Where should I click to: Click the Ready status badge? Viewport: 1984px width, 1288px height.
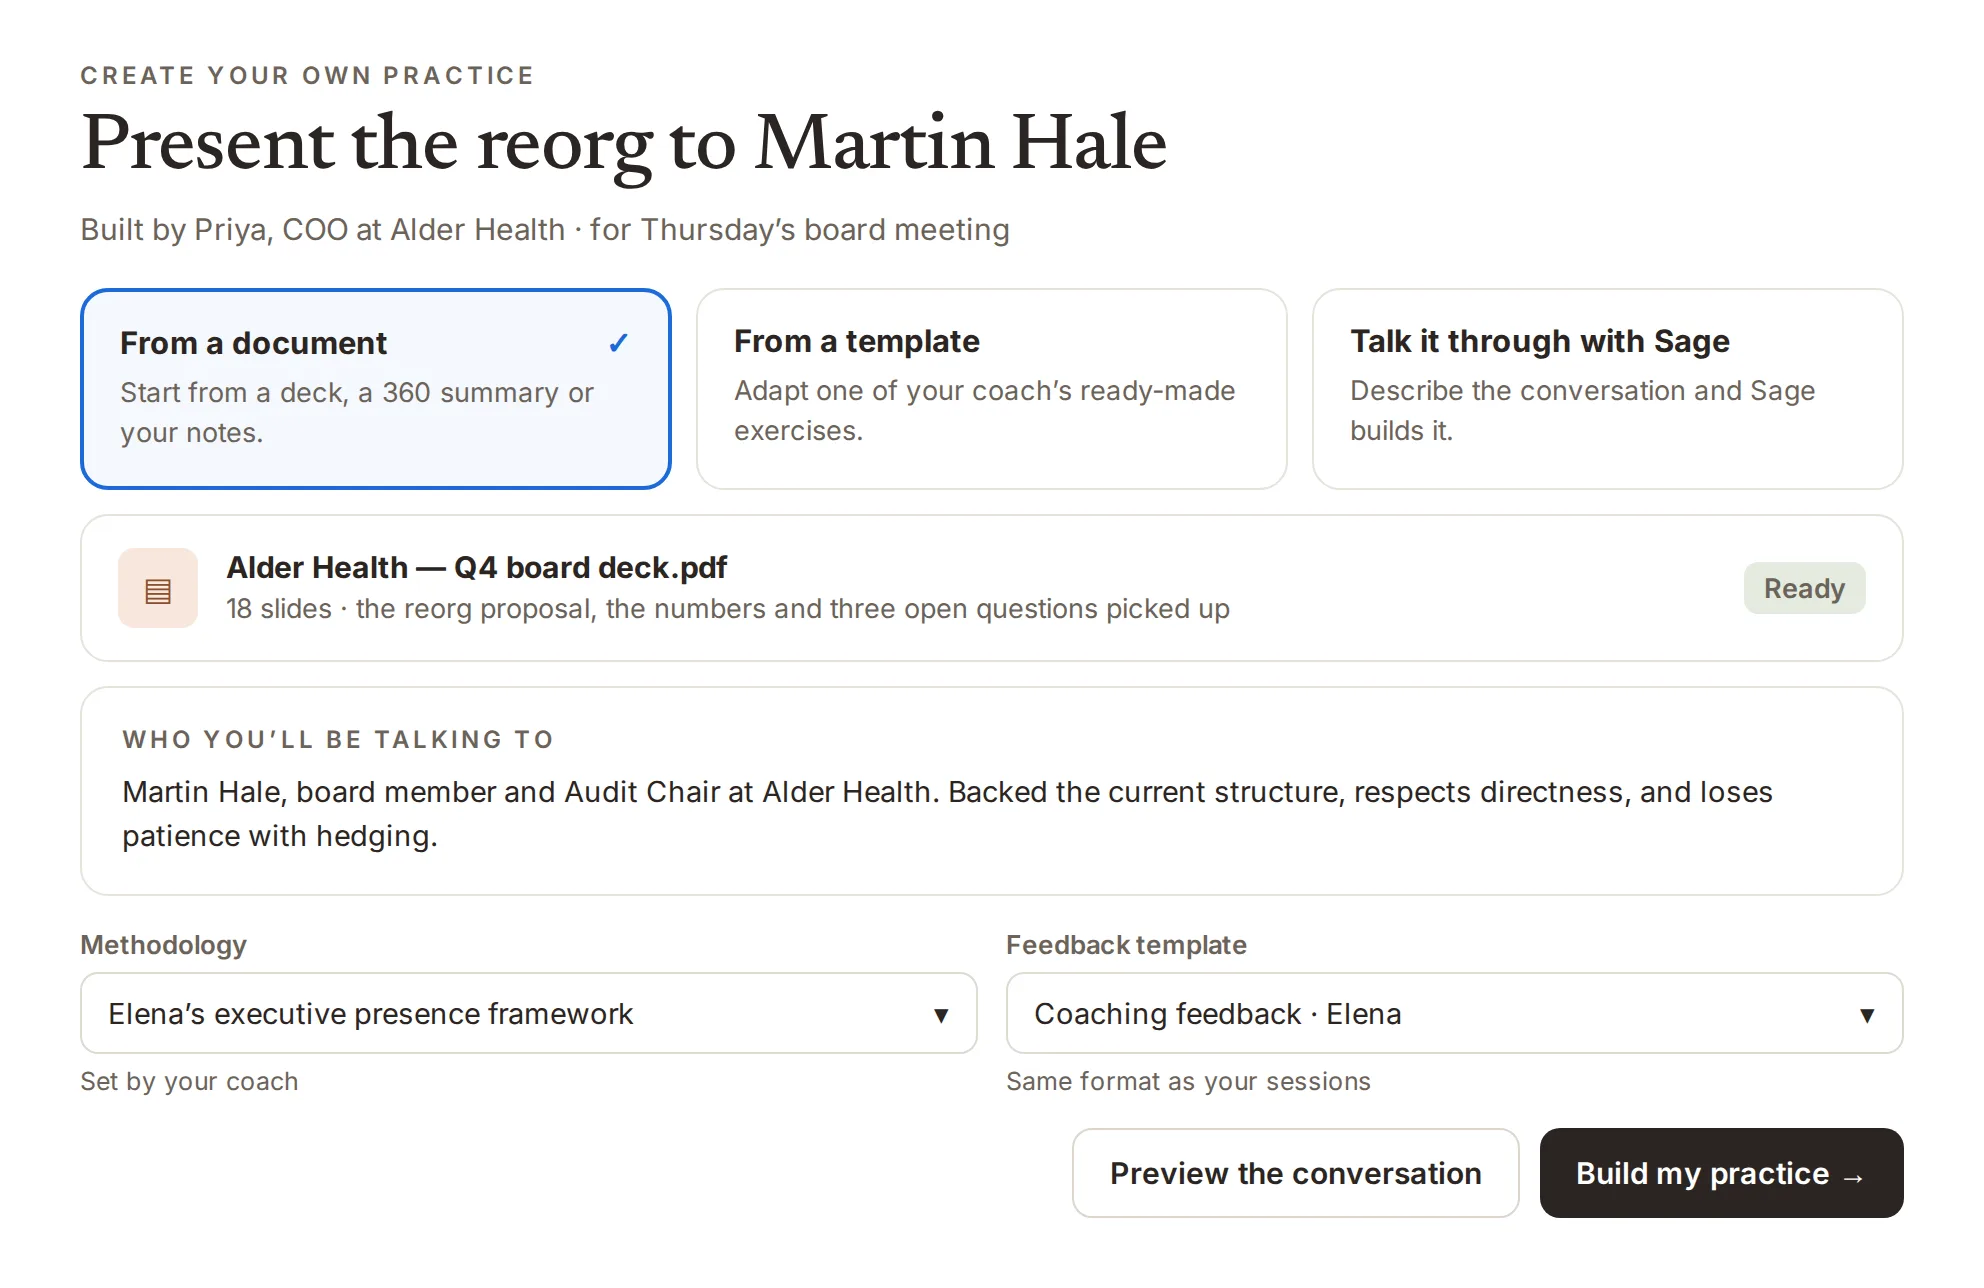[x=1804, y=588]
